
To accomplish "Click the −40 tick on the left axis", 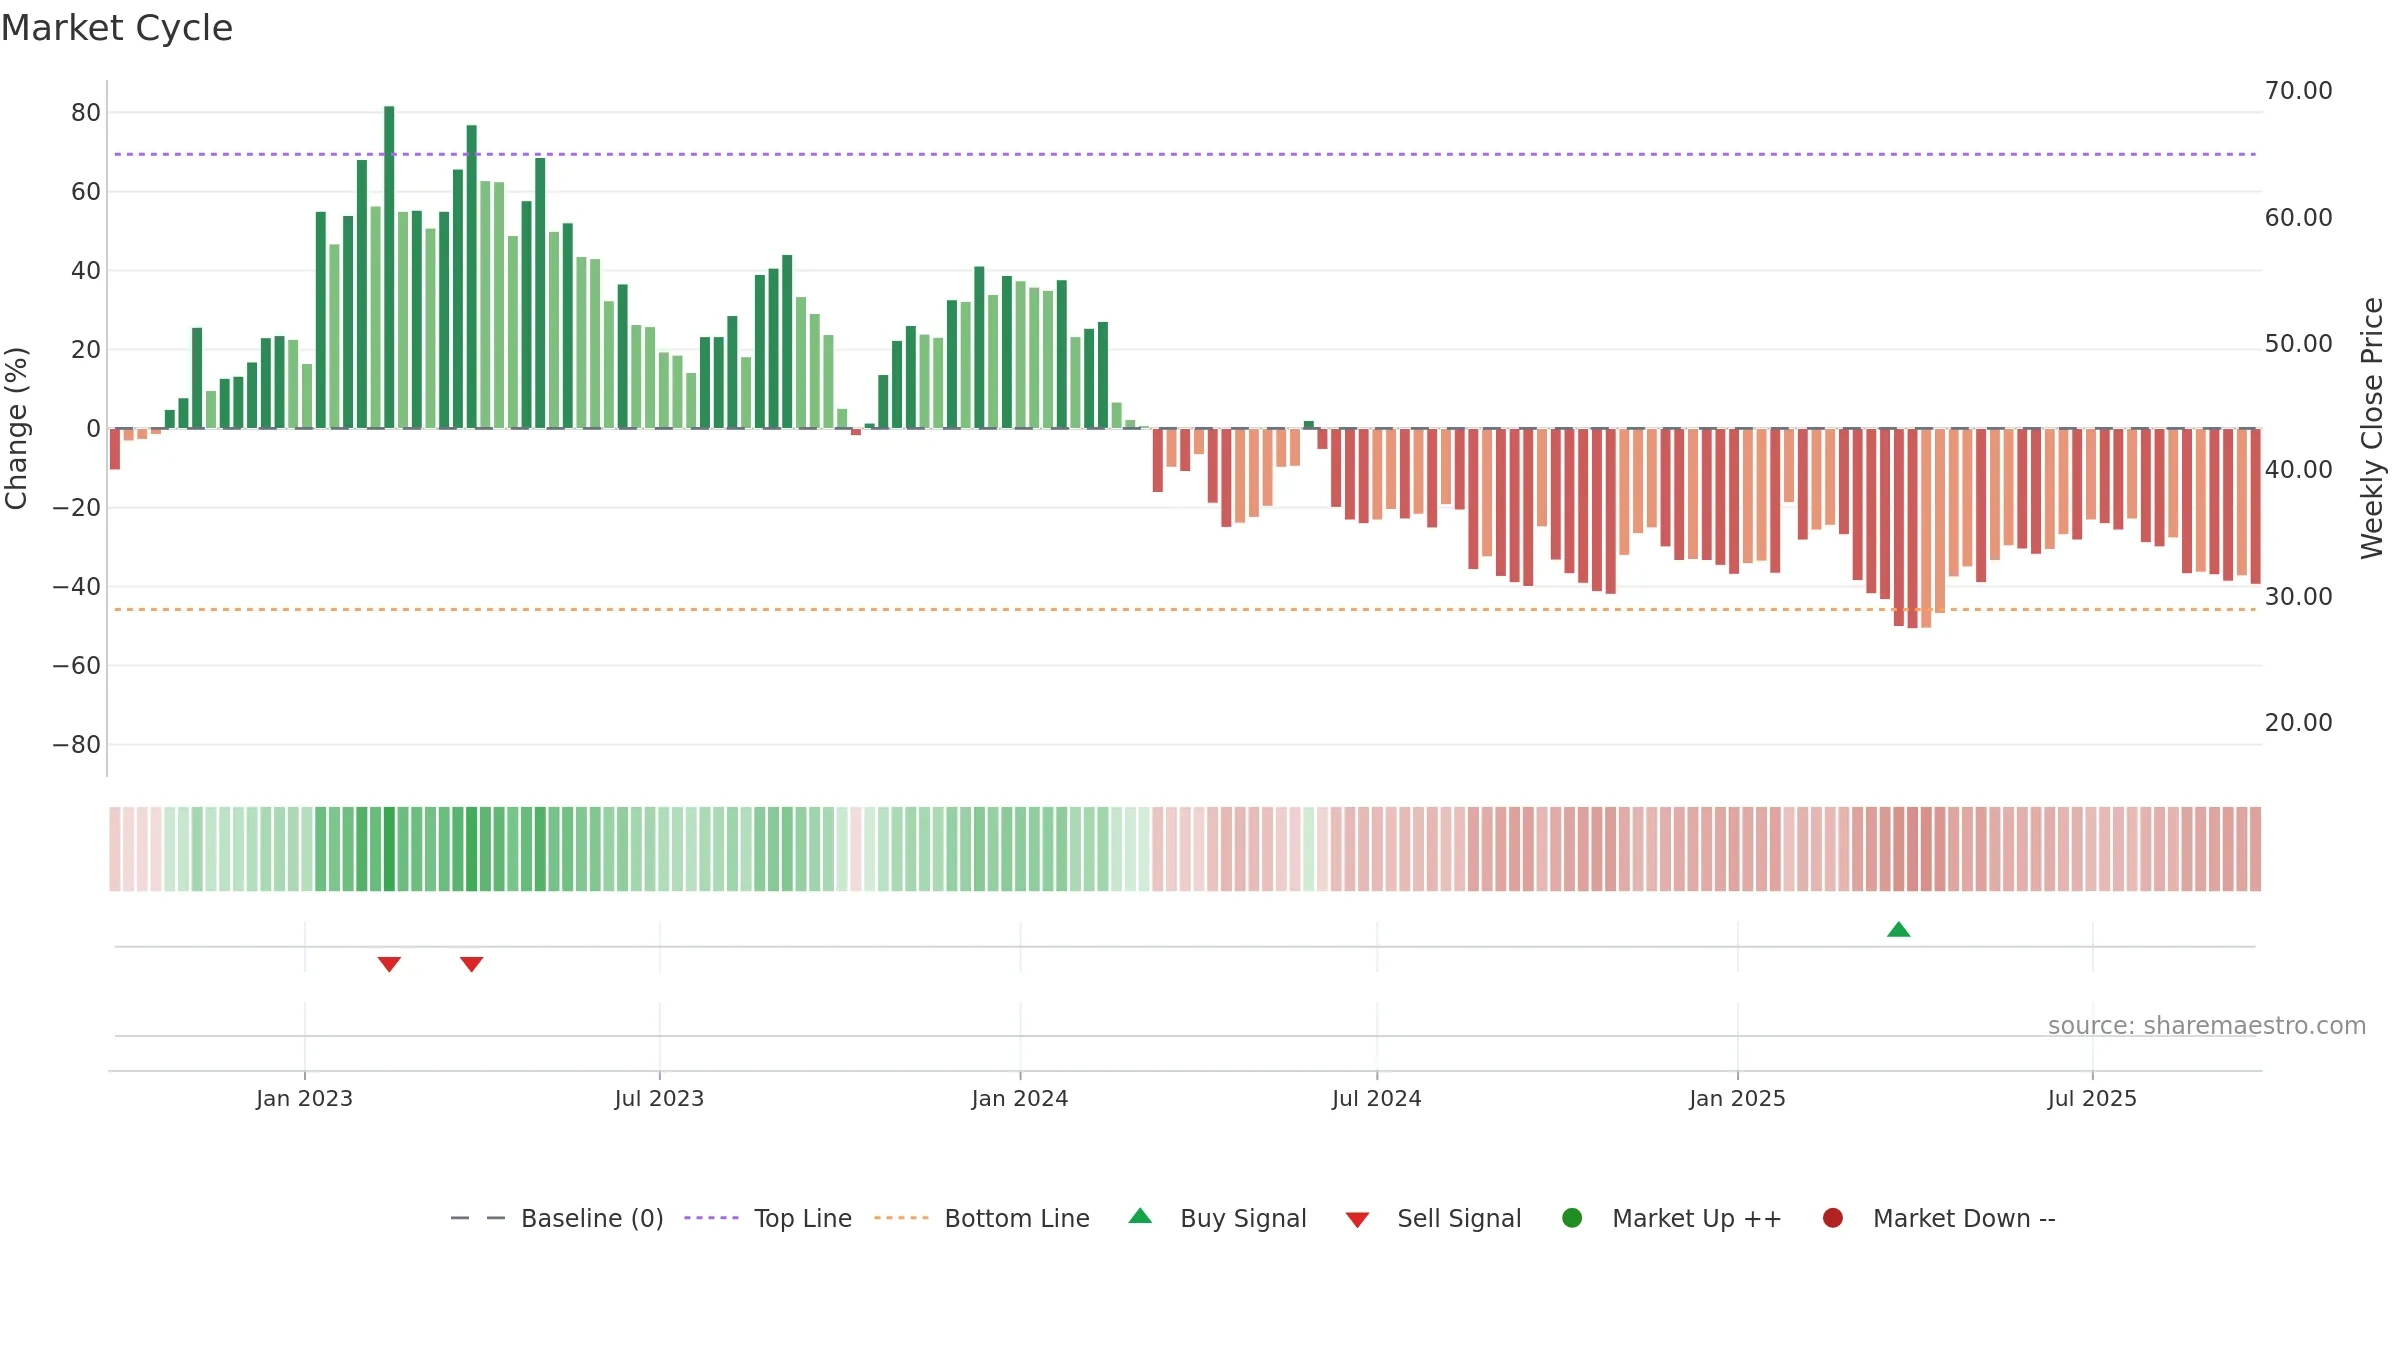I will tap(76, 587).
